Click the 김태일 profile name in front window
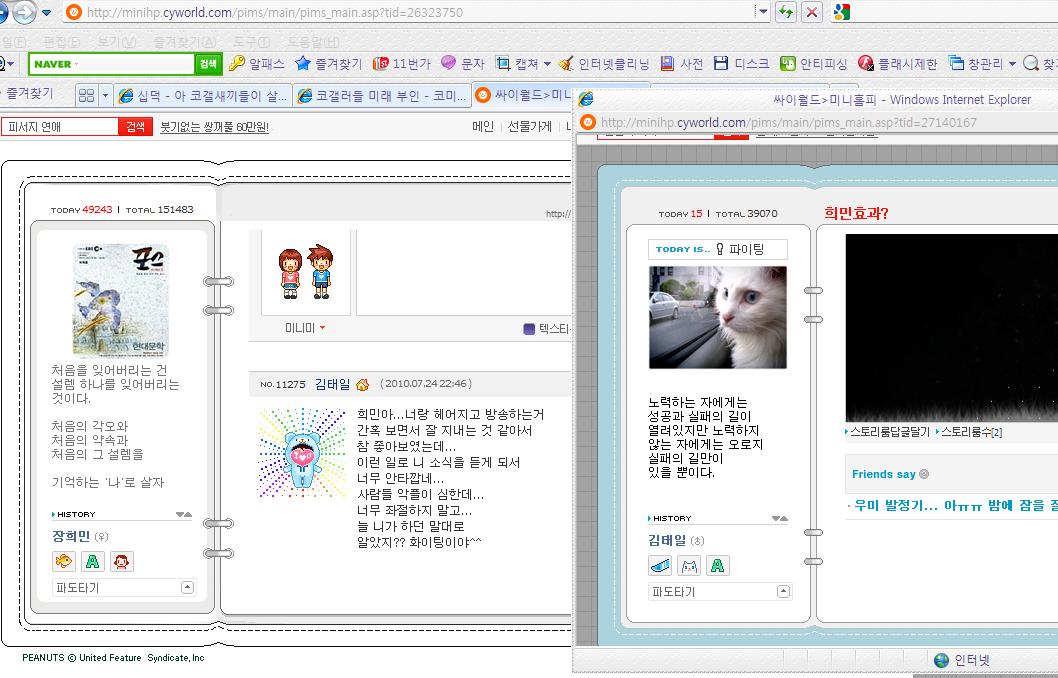Viewport: 1058px width, 678px height. coord(667,540)
